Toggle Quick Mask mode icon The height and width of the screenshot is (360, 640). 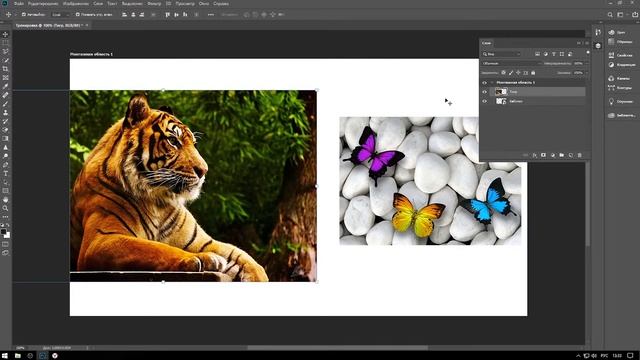(x=5, y=244)
